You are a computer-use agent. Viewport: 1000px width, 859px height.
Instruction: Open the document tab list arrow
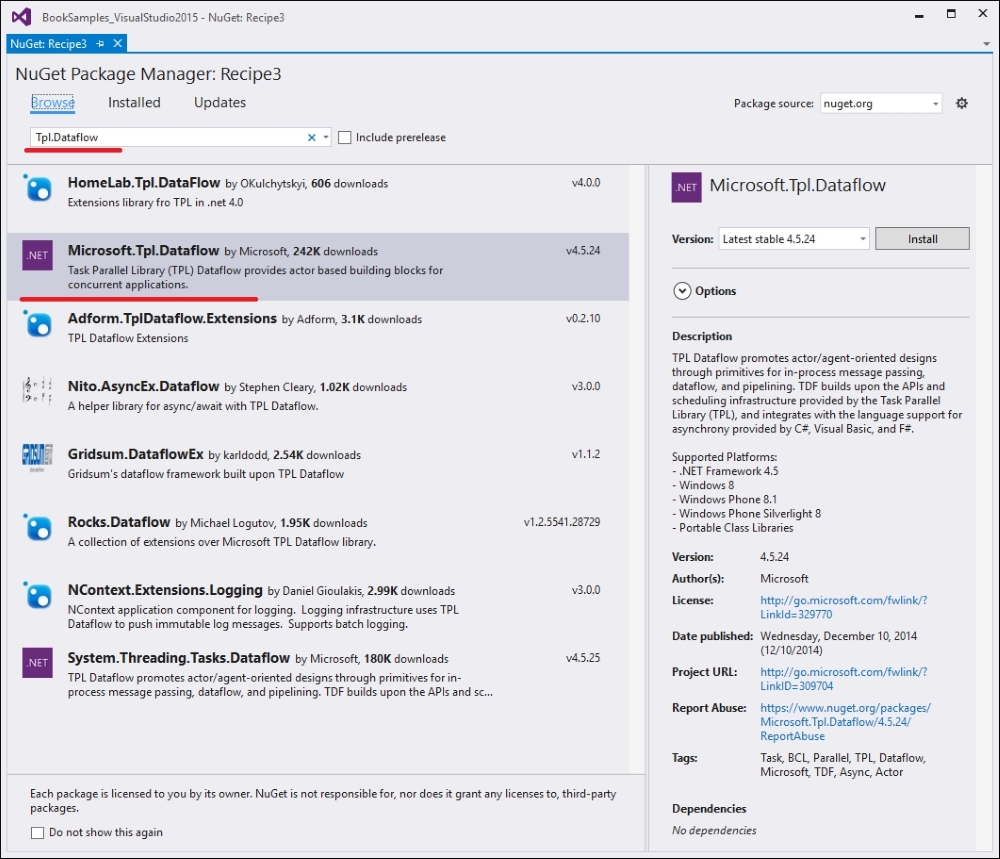986,44
